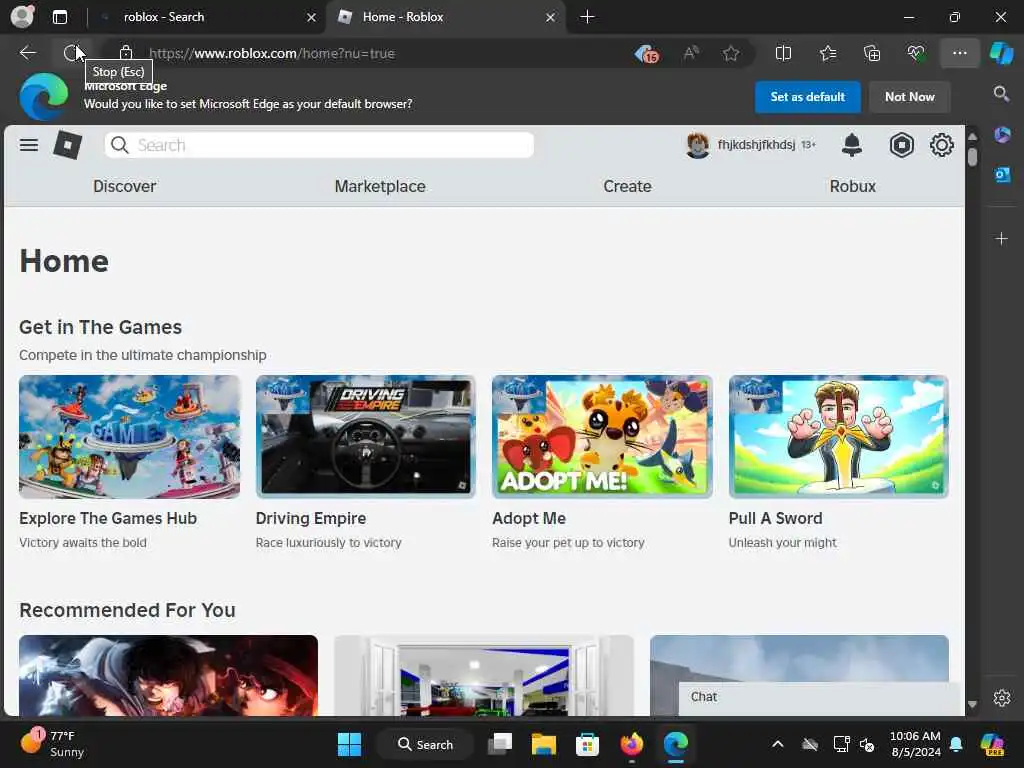Click the fhjkdshjfkhdsj profile avatar

tap(697, 145)
